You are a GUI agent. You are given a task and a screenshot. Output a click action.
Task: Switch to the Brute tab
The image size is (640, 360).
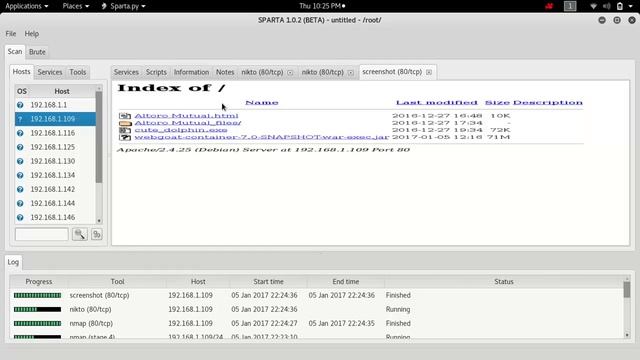pos(37,52)
